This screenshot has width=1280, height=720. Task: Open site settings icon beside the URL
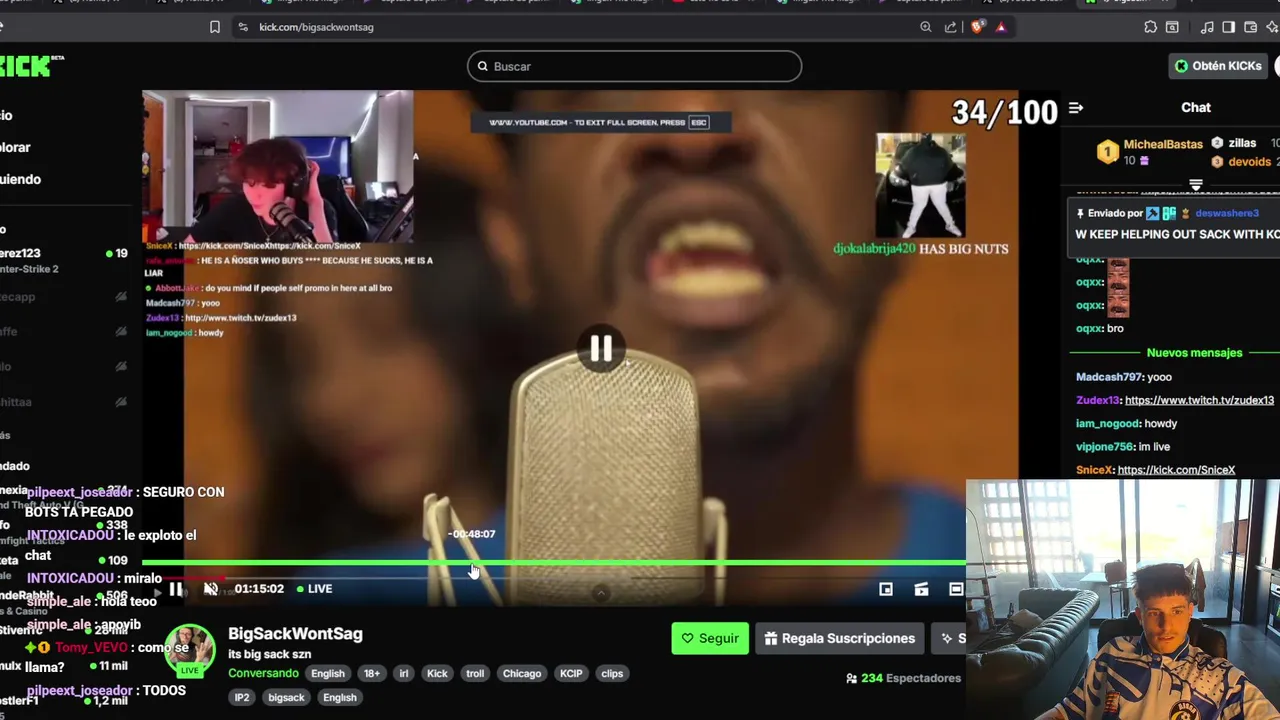243,27
